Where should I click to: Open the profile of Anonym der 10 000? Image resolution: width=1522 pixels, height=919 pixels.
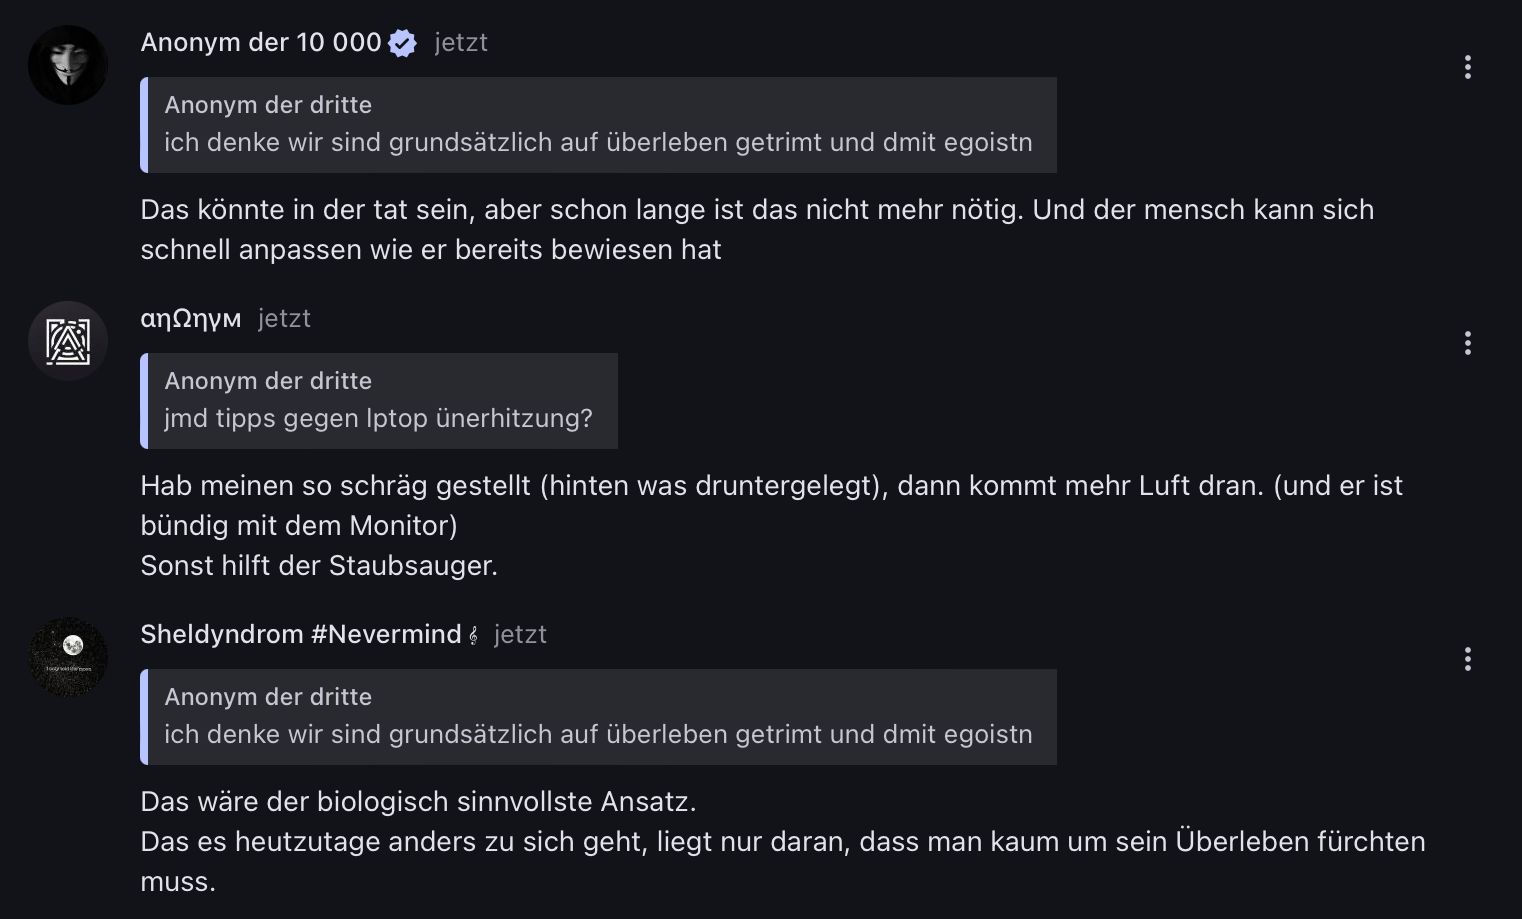(x=260, y=43)
